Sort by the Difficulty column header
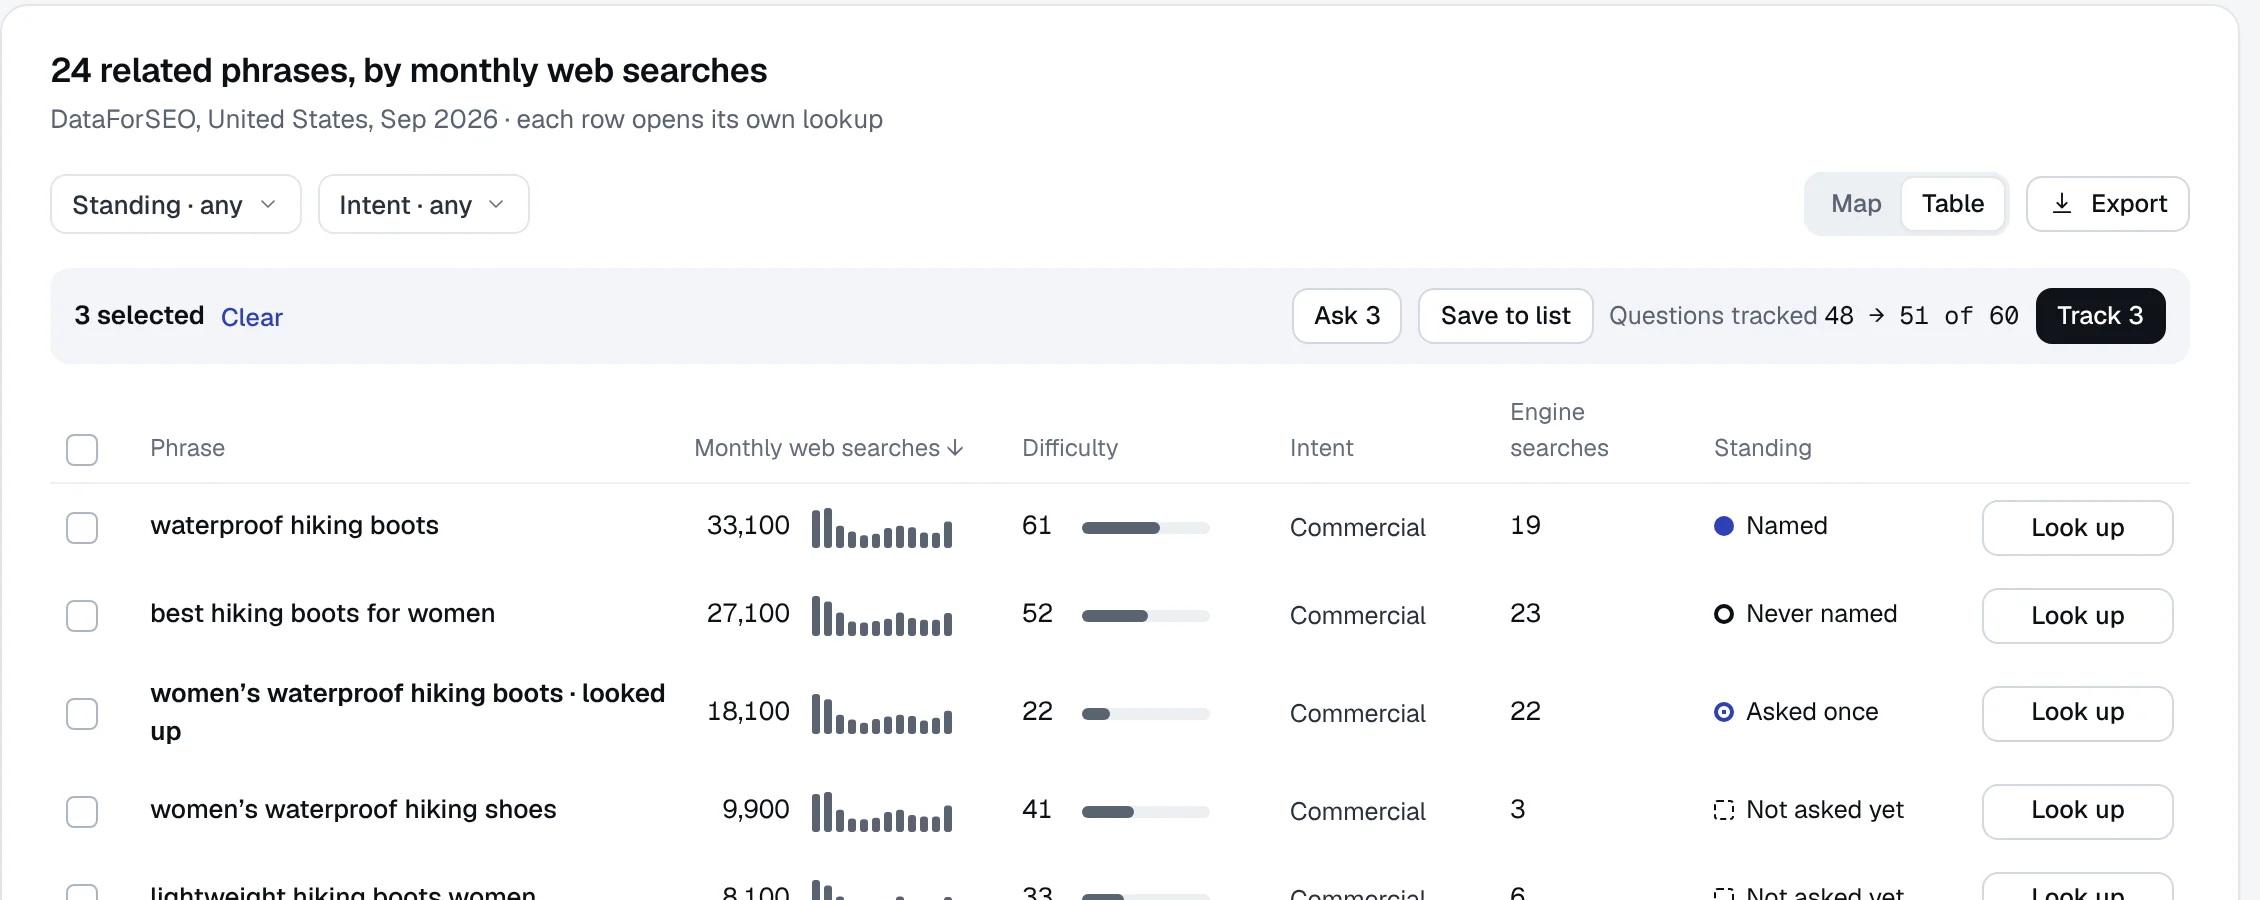Image resolution: width=2260 pixels, height=900 pixels. (x=1070, y=448)
